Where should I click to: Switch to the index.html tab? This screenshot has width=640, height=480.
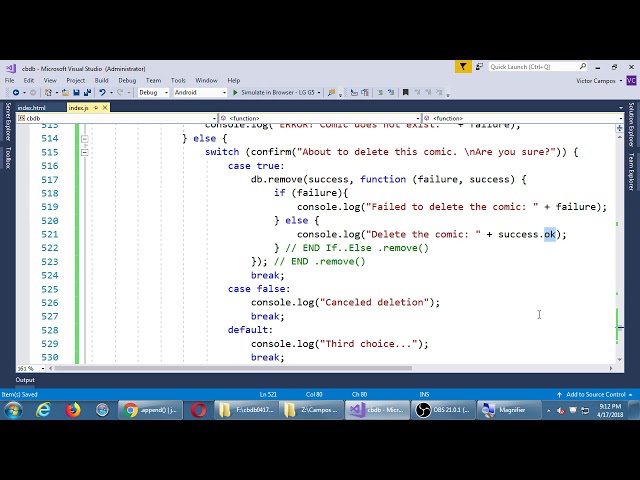(x=32, y=107)
